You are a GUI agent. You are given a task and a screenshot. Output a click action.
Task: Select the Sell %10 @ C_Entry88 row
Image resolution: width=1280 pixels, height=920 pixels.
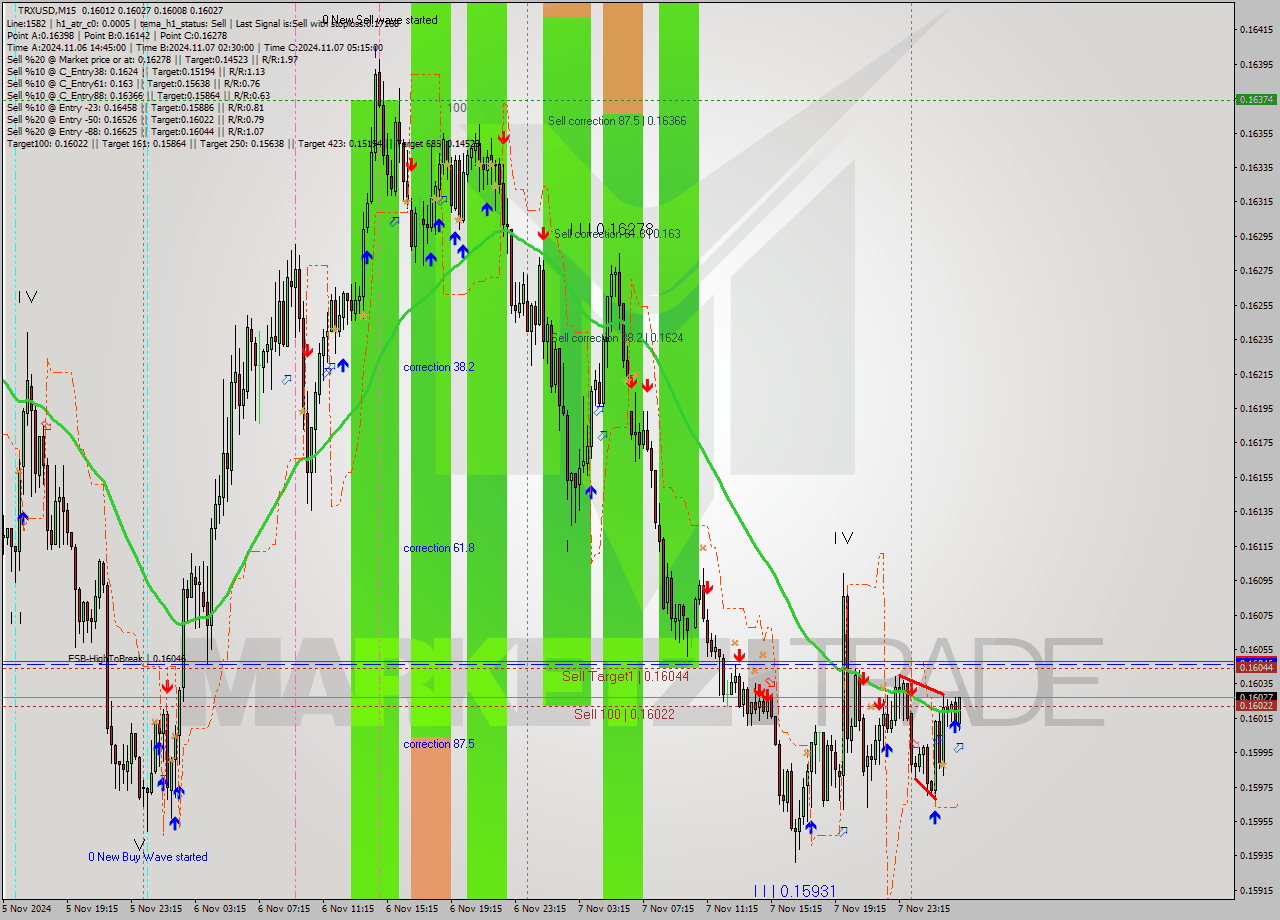138,95
